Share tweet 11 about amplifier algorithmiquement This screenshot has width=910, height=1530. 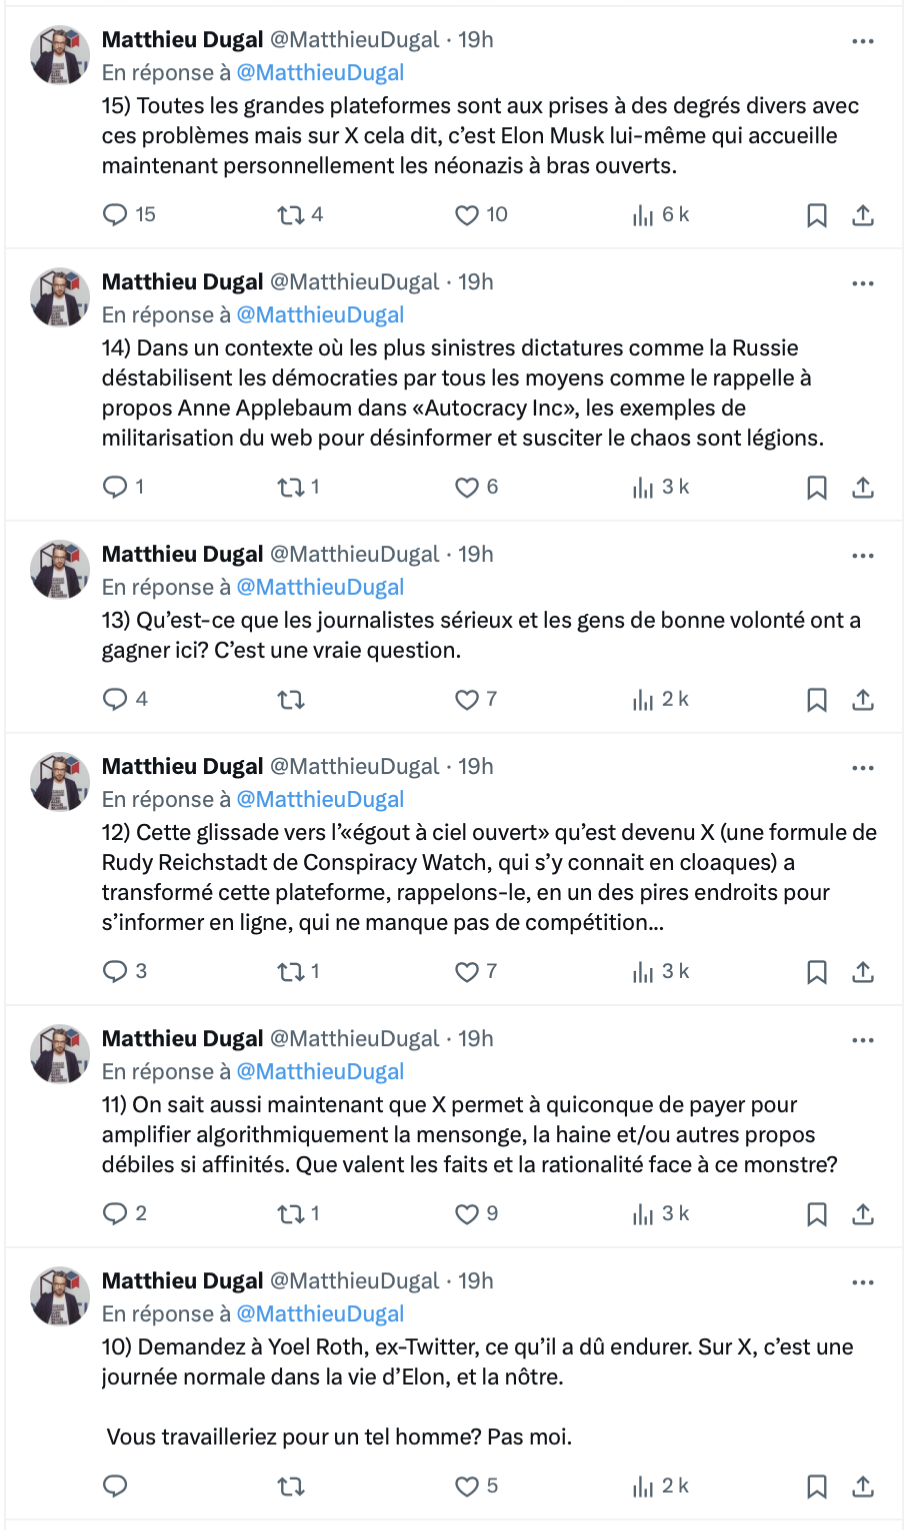[863, 1214]
